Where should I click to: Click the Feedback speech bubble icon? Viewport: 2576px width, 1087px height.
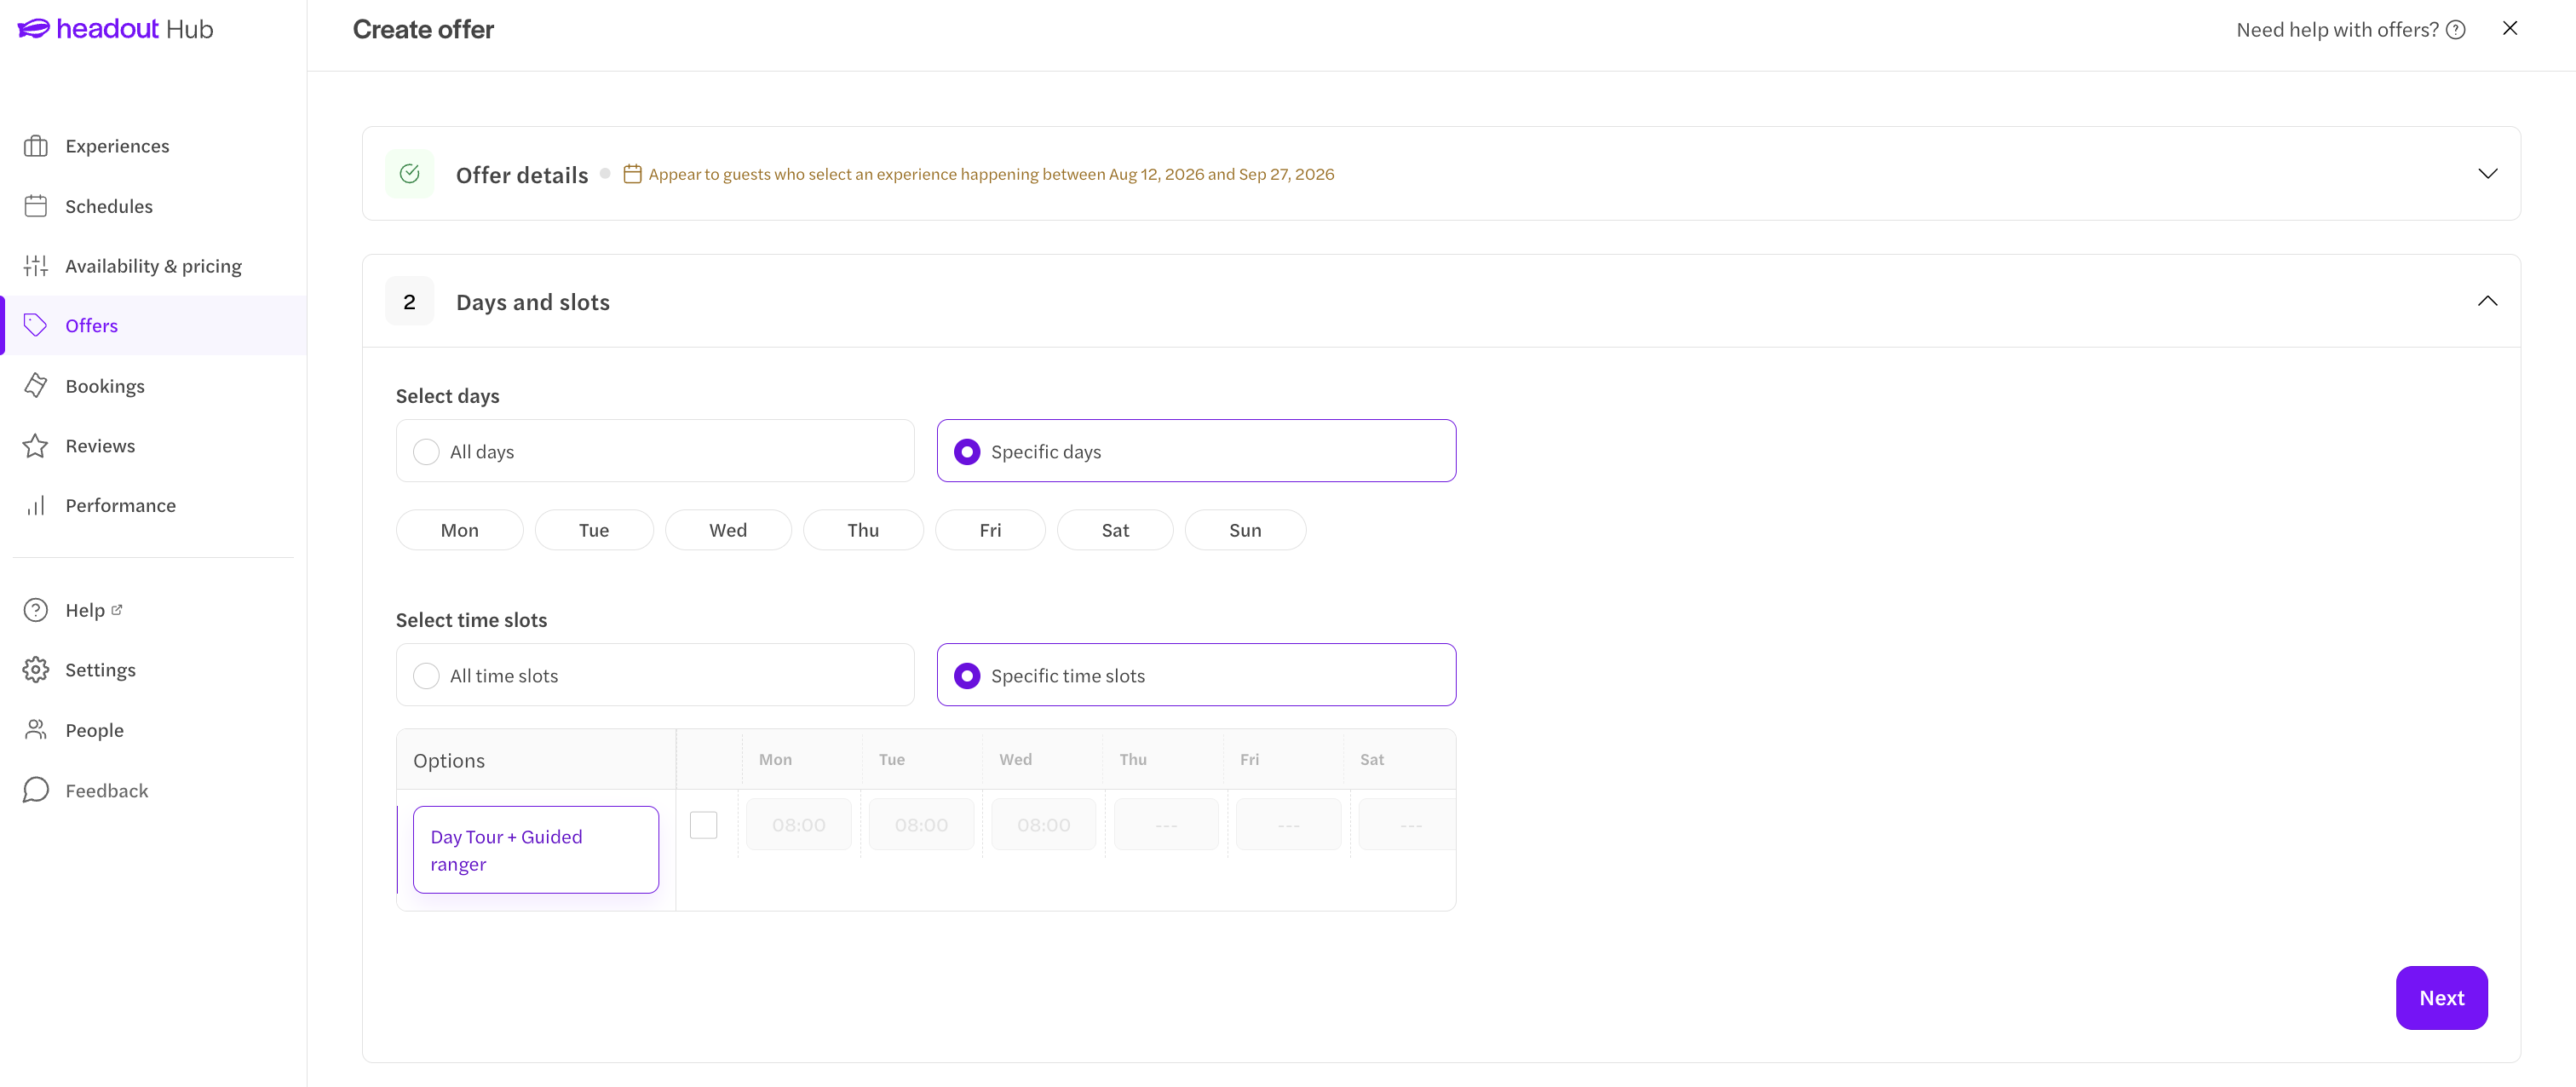(x=36, y=790)
